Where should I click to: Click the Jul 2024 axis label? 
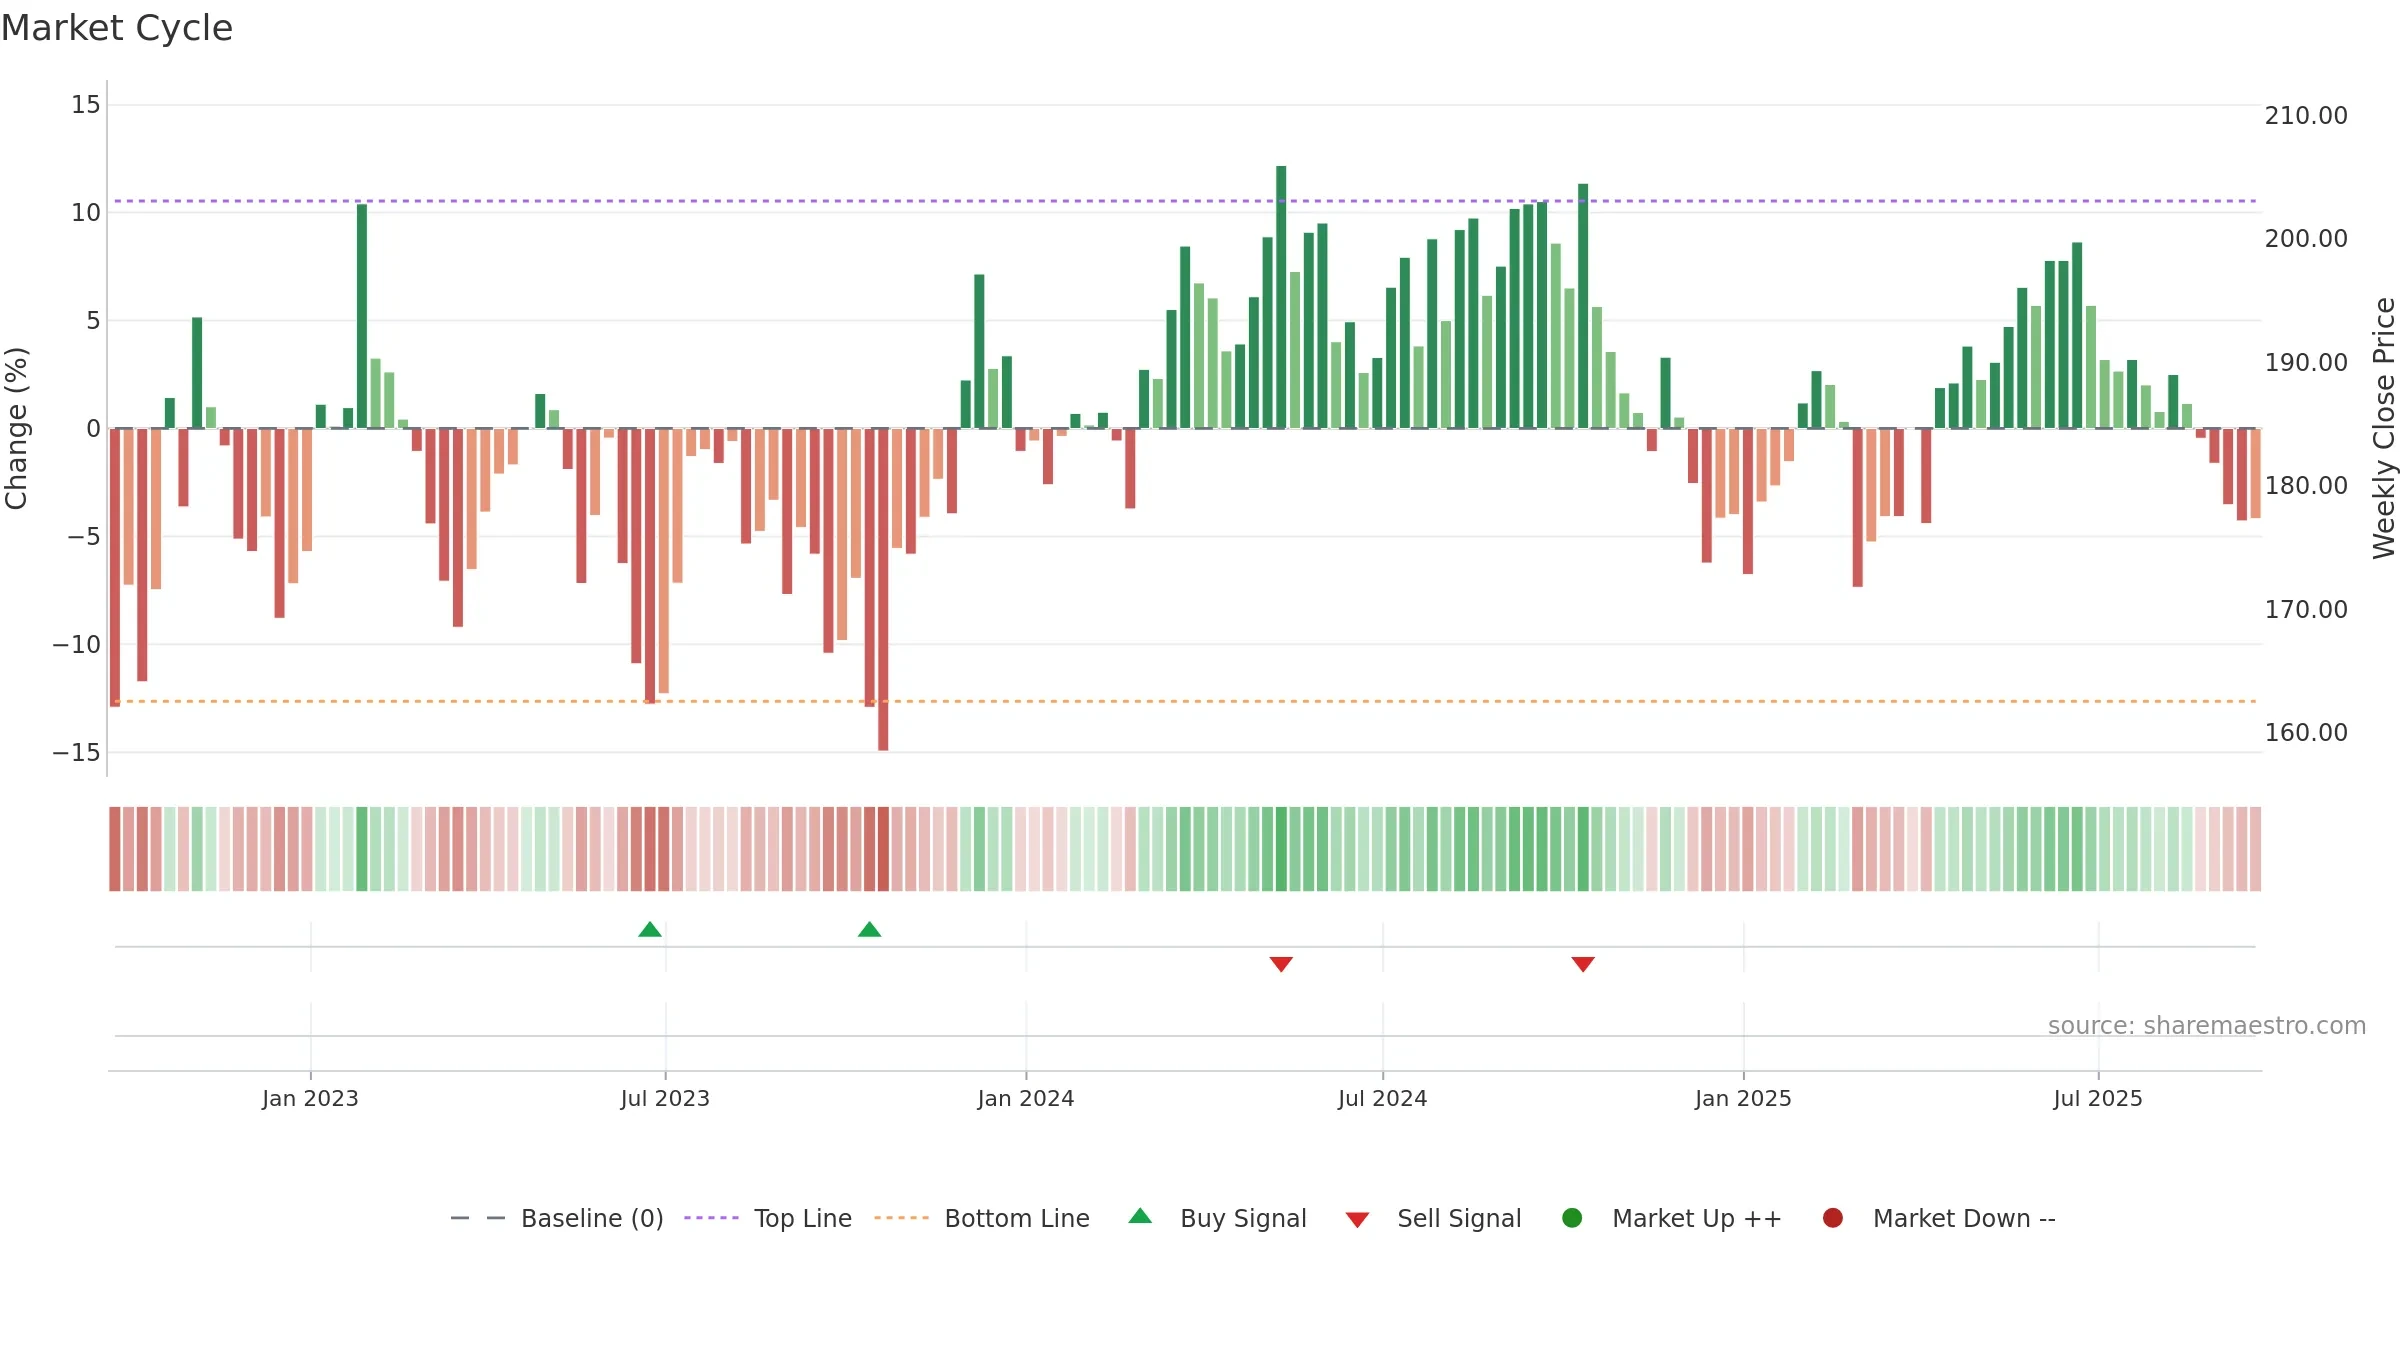[1383, 1099]
